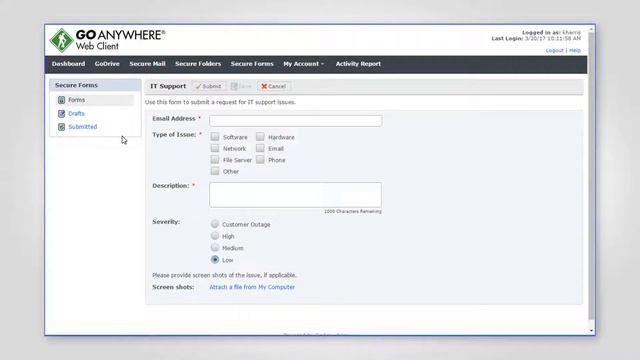Viewport: 640px width, 360px height.
Task: Select High severity option
Action: 215,236
